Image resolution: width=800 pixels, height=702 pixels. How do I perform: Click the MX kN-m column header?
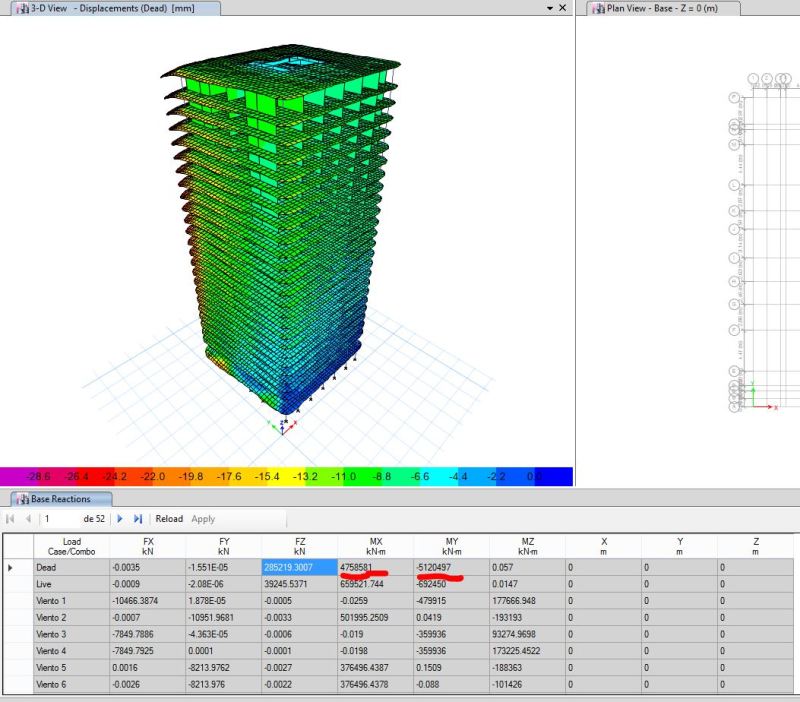point(376,546)
